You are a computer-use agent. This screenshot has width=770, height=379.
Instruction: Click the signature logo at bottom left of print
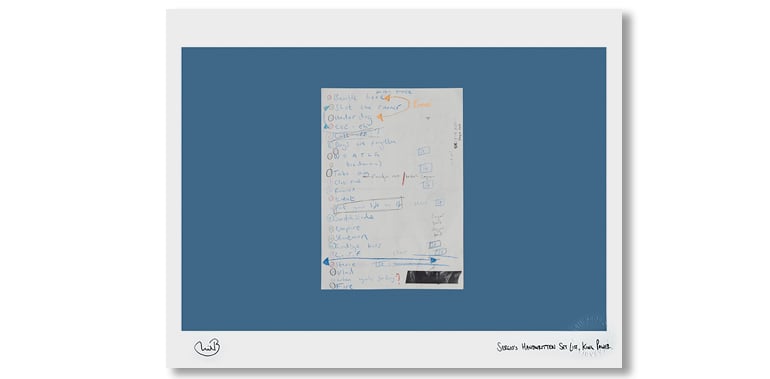tap(207, 348)
